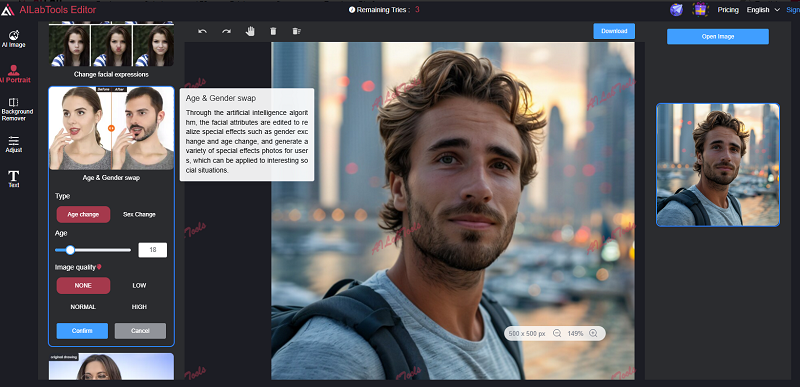Click the paper plane icon in header
The height and width of the screenshot is (387, 800).
click(x=677, y=10)
